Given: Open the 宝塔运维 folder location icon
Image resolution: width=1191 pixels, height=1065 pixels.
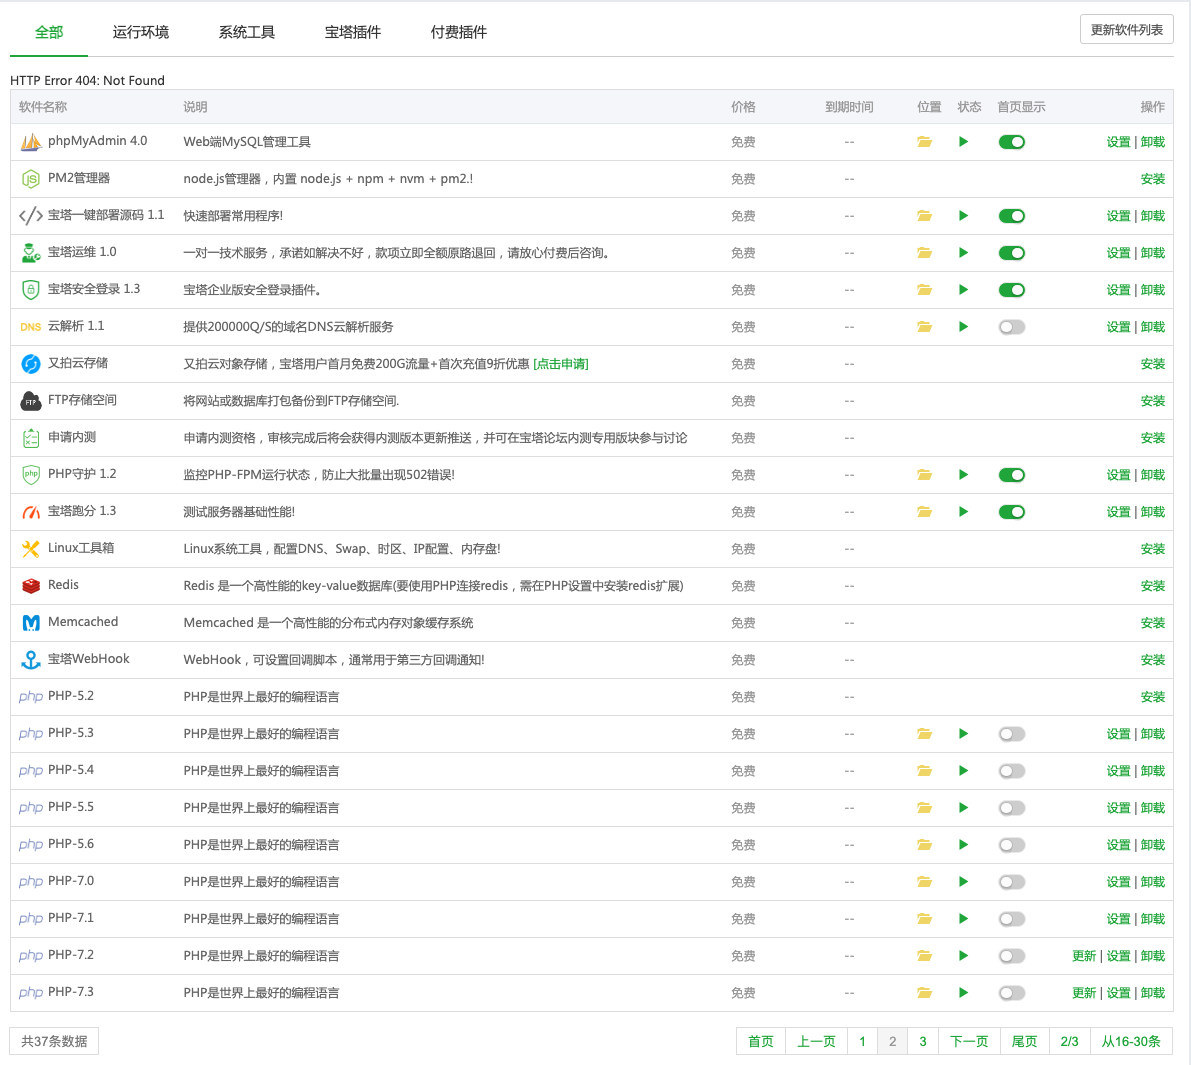Looking at the screenshot, I should coord(924,253).
